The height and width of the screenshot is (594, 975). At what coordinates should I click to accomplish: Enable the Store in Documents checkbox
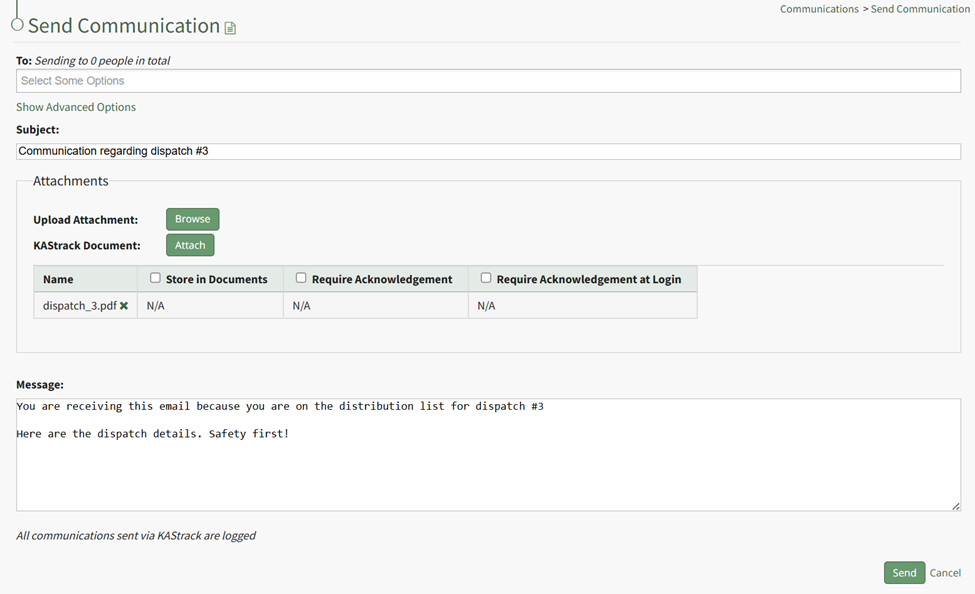155,278
